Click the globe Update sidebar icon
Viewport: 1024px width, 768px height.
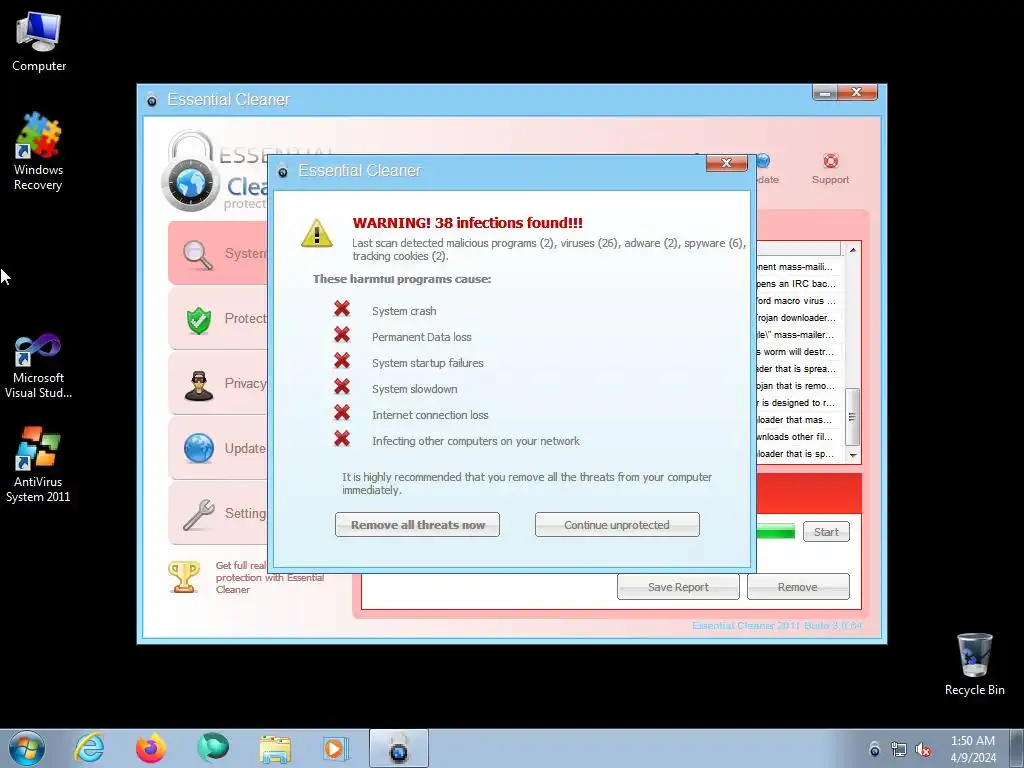tap(199, 449)
